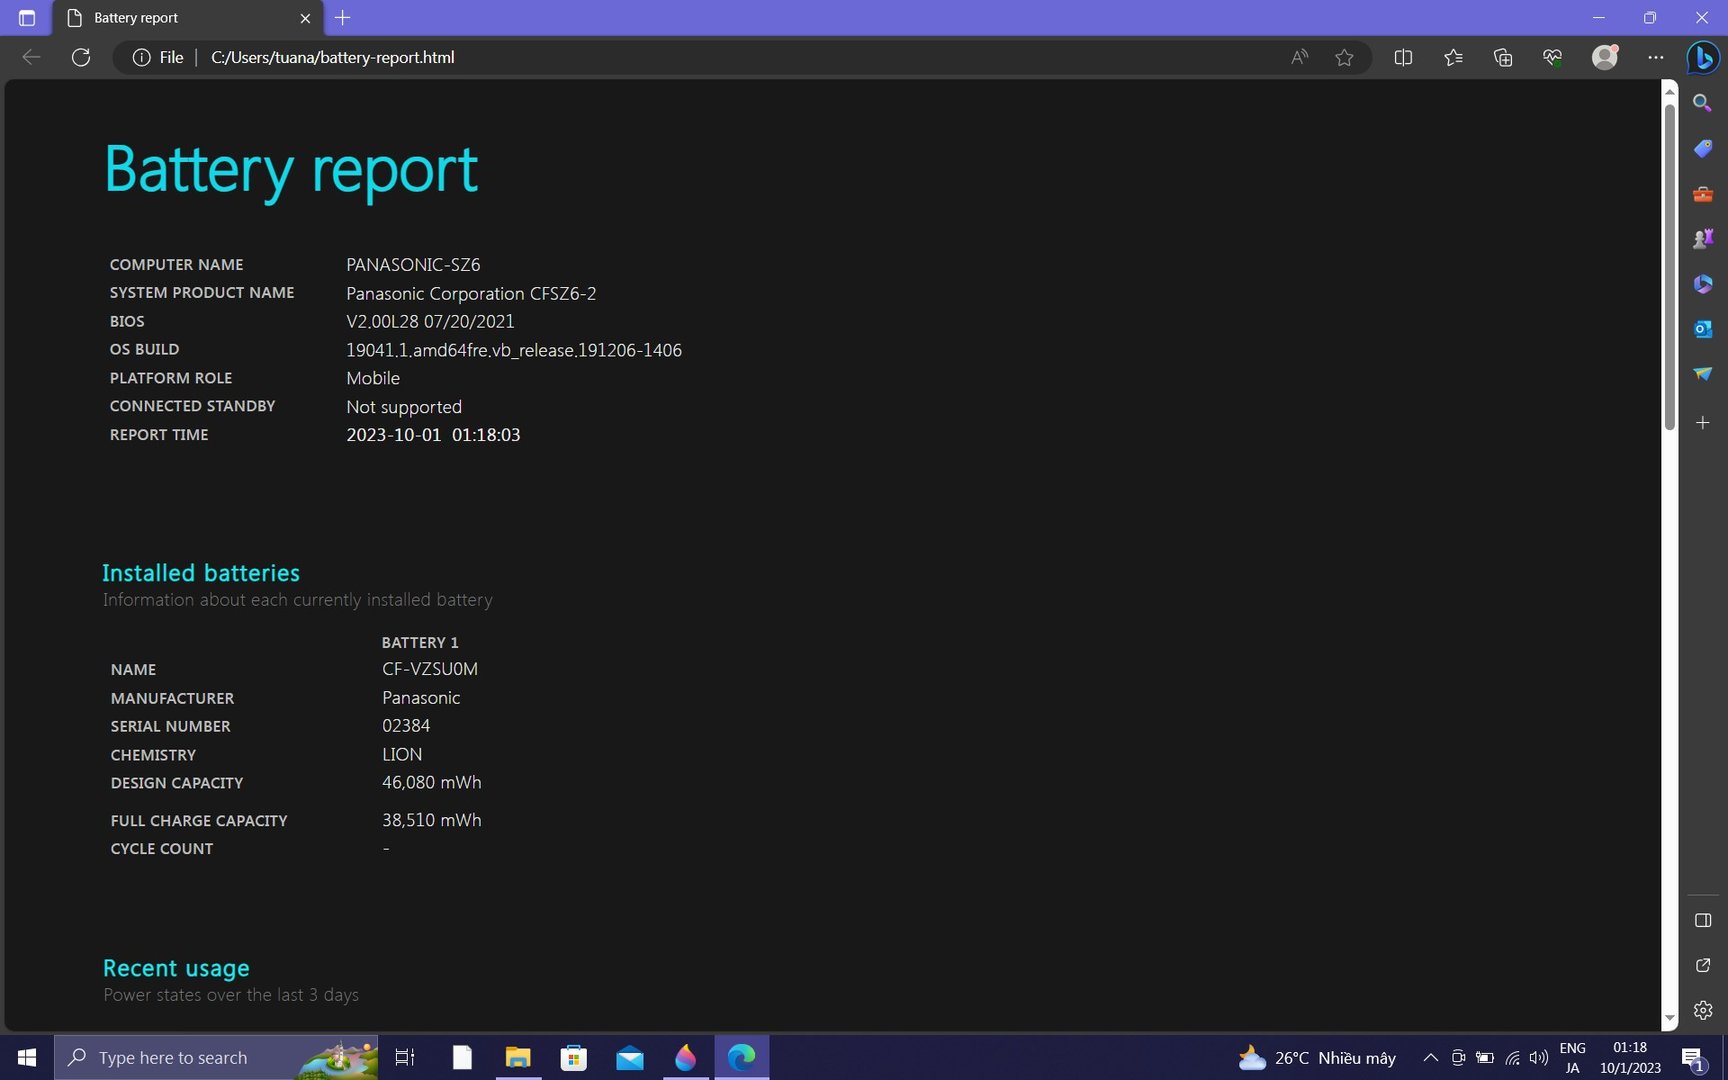
Task: Open the Favorites list
Action: click(1453, 58)
